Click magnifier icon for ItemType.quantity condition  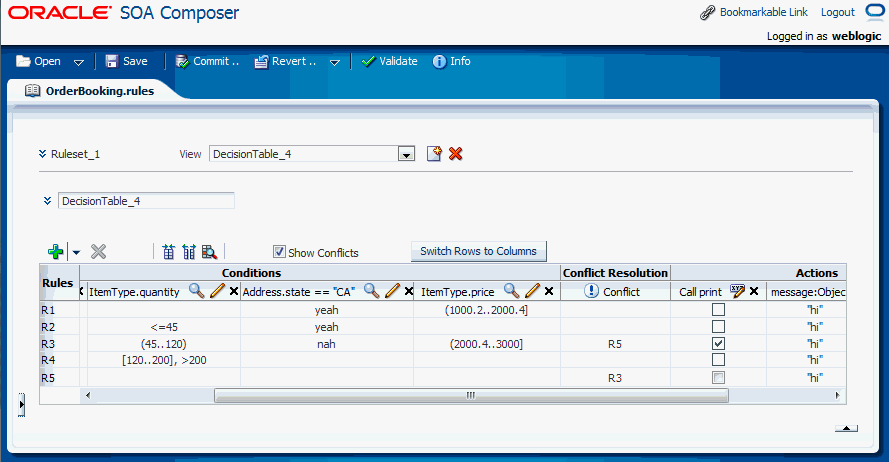pyautogui.click(x=197, y=291)
